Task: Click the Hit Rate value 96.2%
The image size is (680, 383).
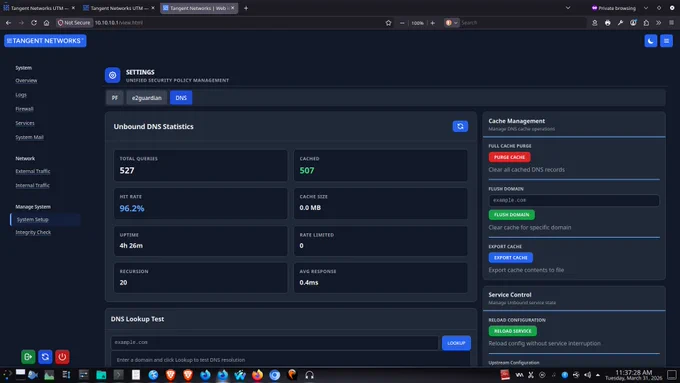Action: tap(132, 208)
